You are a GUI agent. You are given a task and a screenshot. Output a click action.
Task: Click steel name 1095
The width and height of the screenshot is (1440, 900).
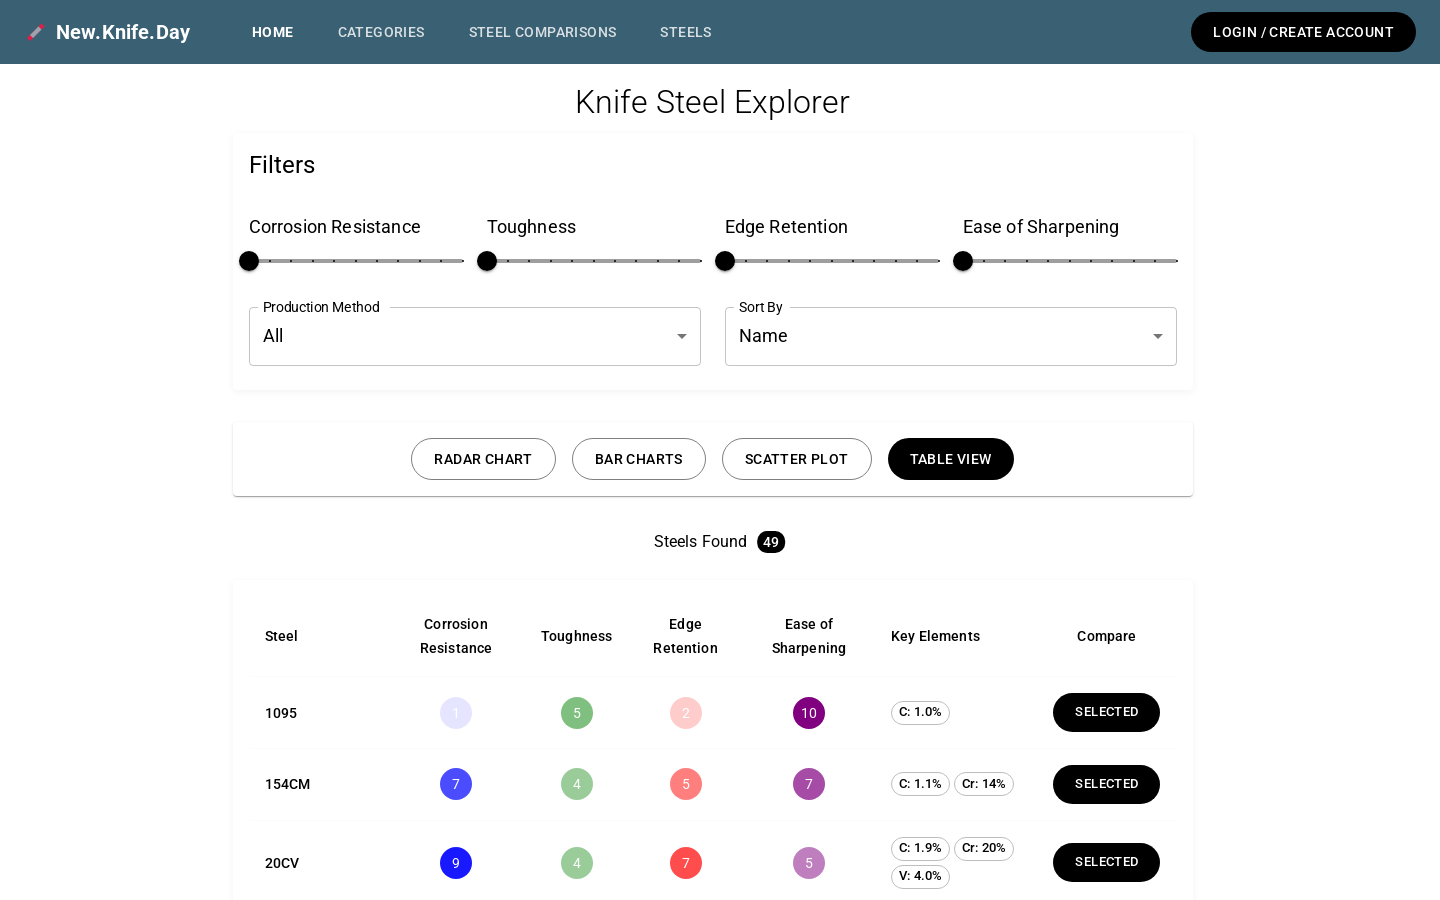pyautogui.click(x=281, y=713)
